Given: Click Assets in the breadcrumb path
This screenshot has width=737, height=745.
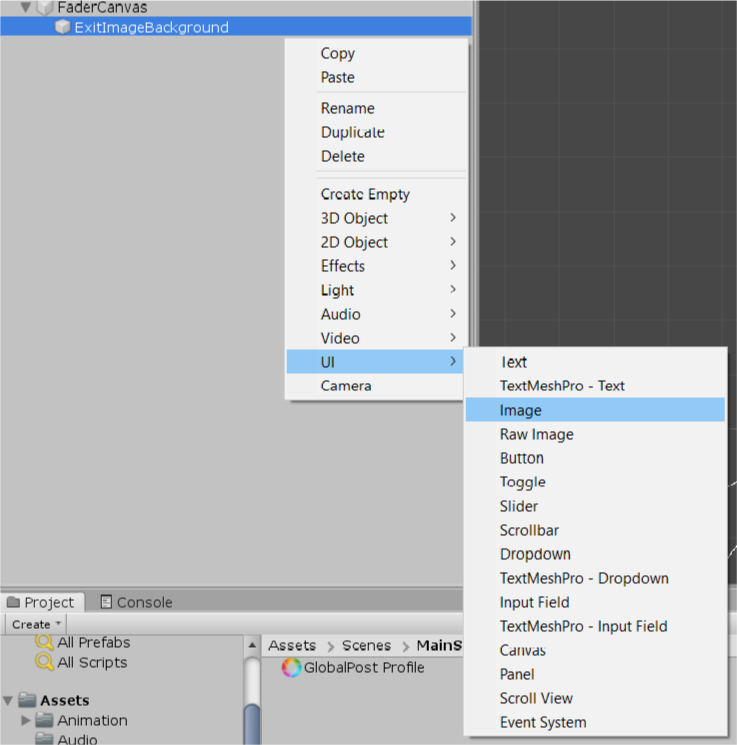Looking at the screenshot, I should (x=292, y=645).
